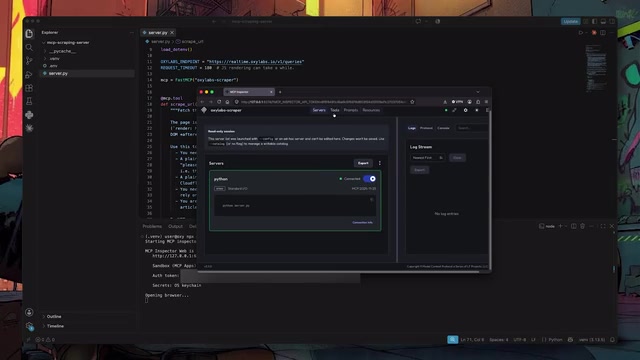Open the Testing flask view in VS Code

[x=29, y=101]
